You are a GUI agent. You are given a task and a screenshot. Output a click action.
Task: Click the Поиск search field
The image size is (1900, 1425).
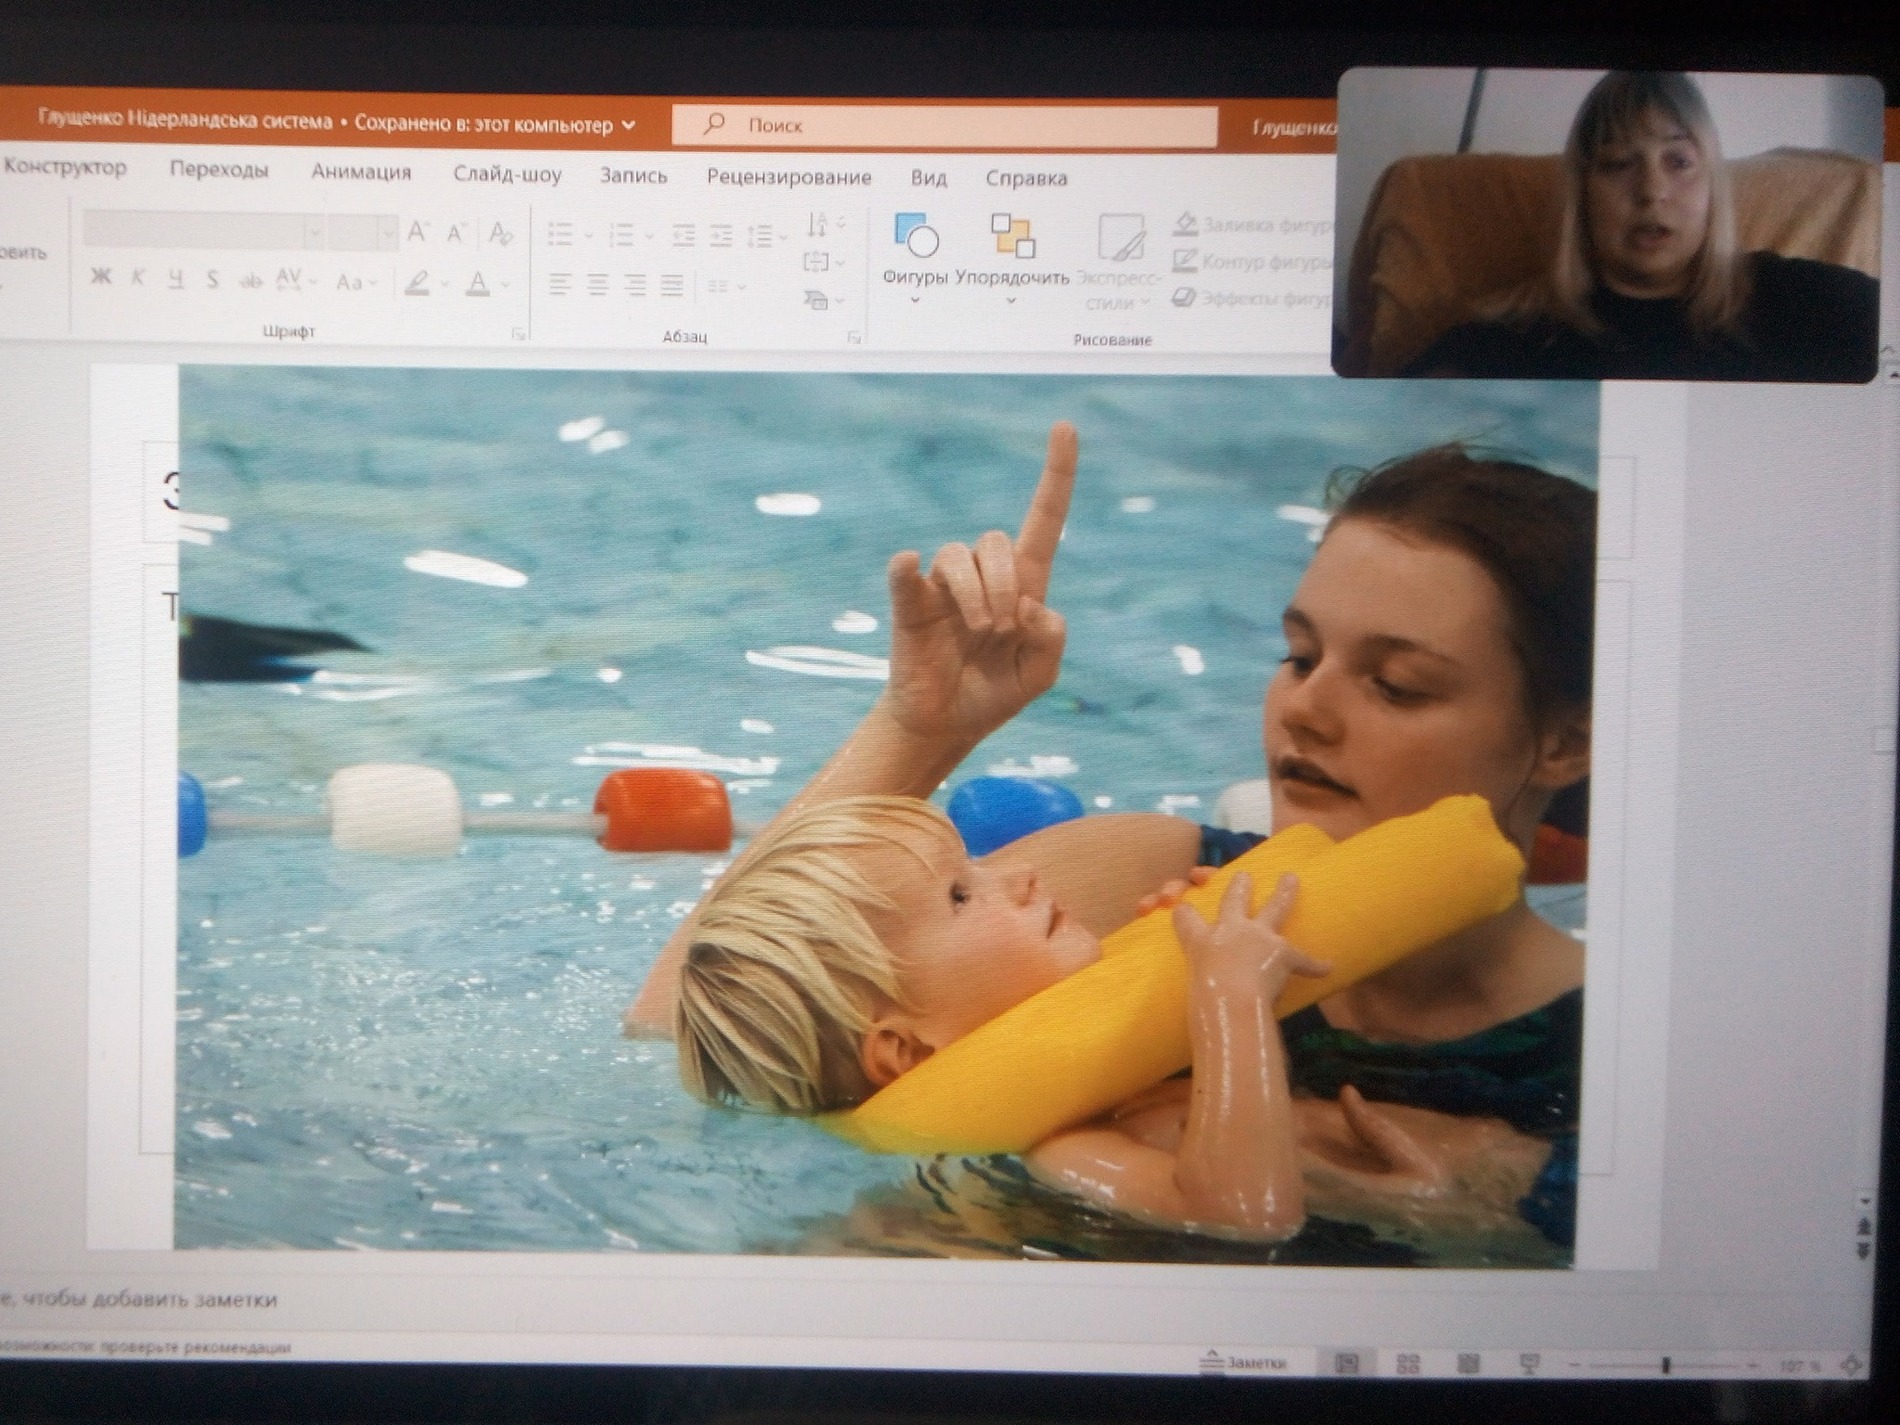pos(945,125)
